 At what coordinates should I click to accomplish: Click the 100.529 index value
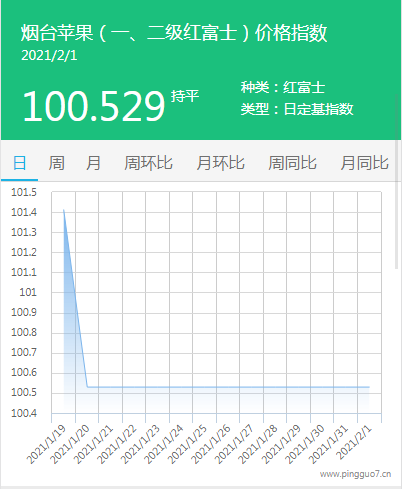(x=94, y=106)
